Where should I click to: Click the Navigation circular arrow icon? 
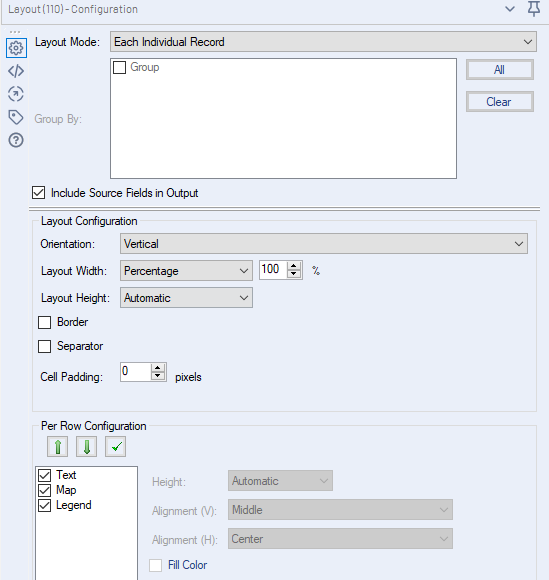tap(16, 94)
